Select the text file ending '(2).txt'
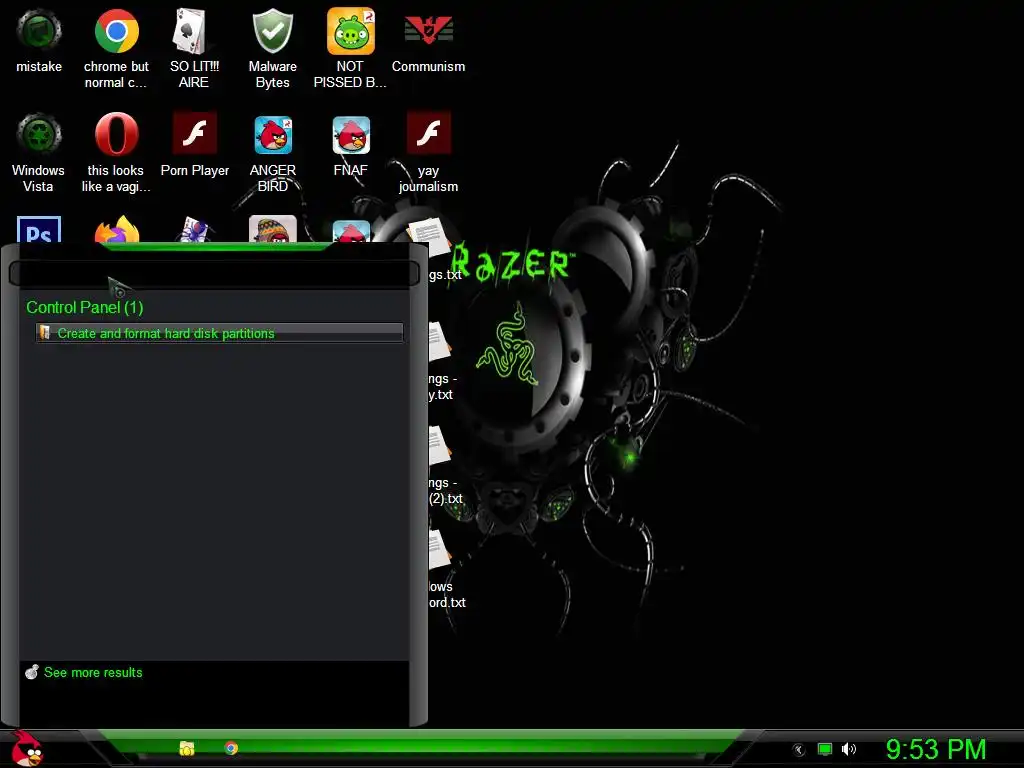1024x768 pixels. point(445,464)
